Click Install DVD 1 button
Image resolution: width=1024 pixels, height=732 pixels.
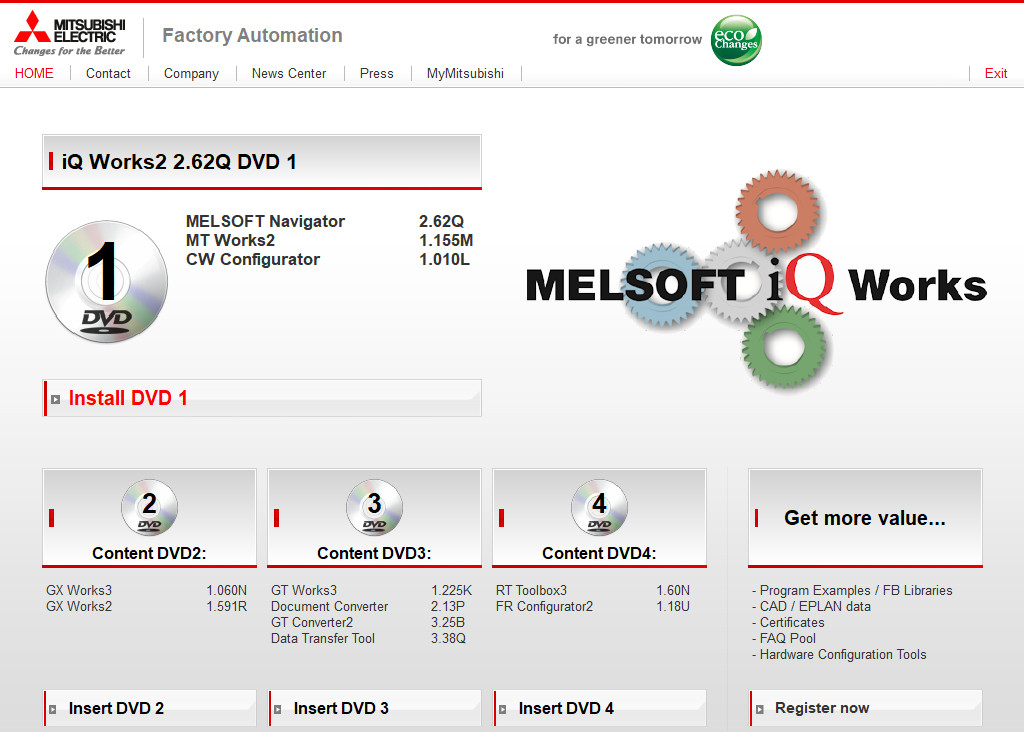point(262,398)
